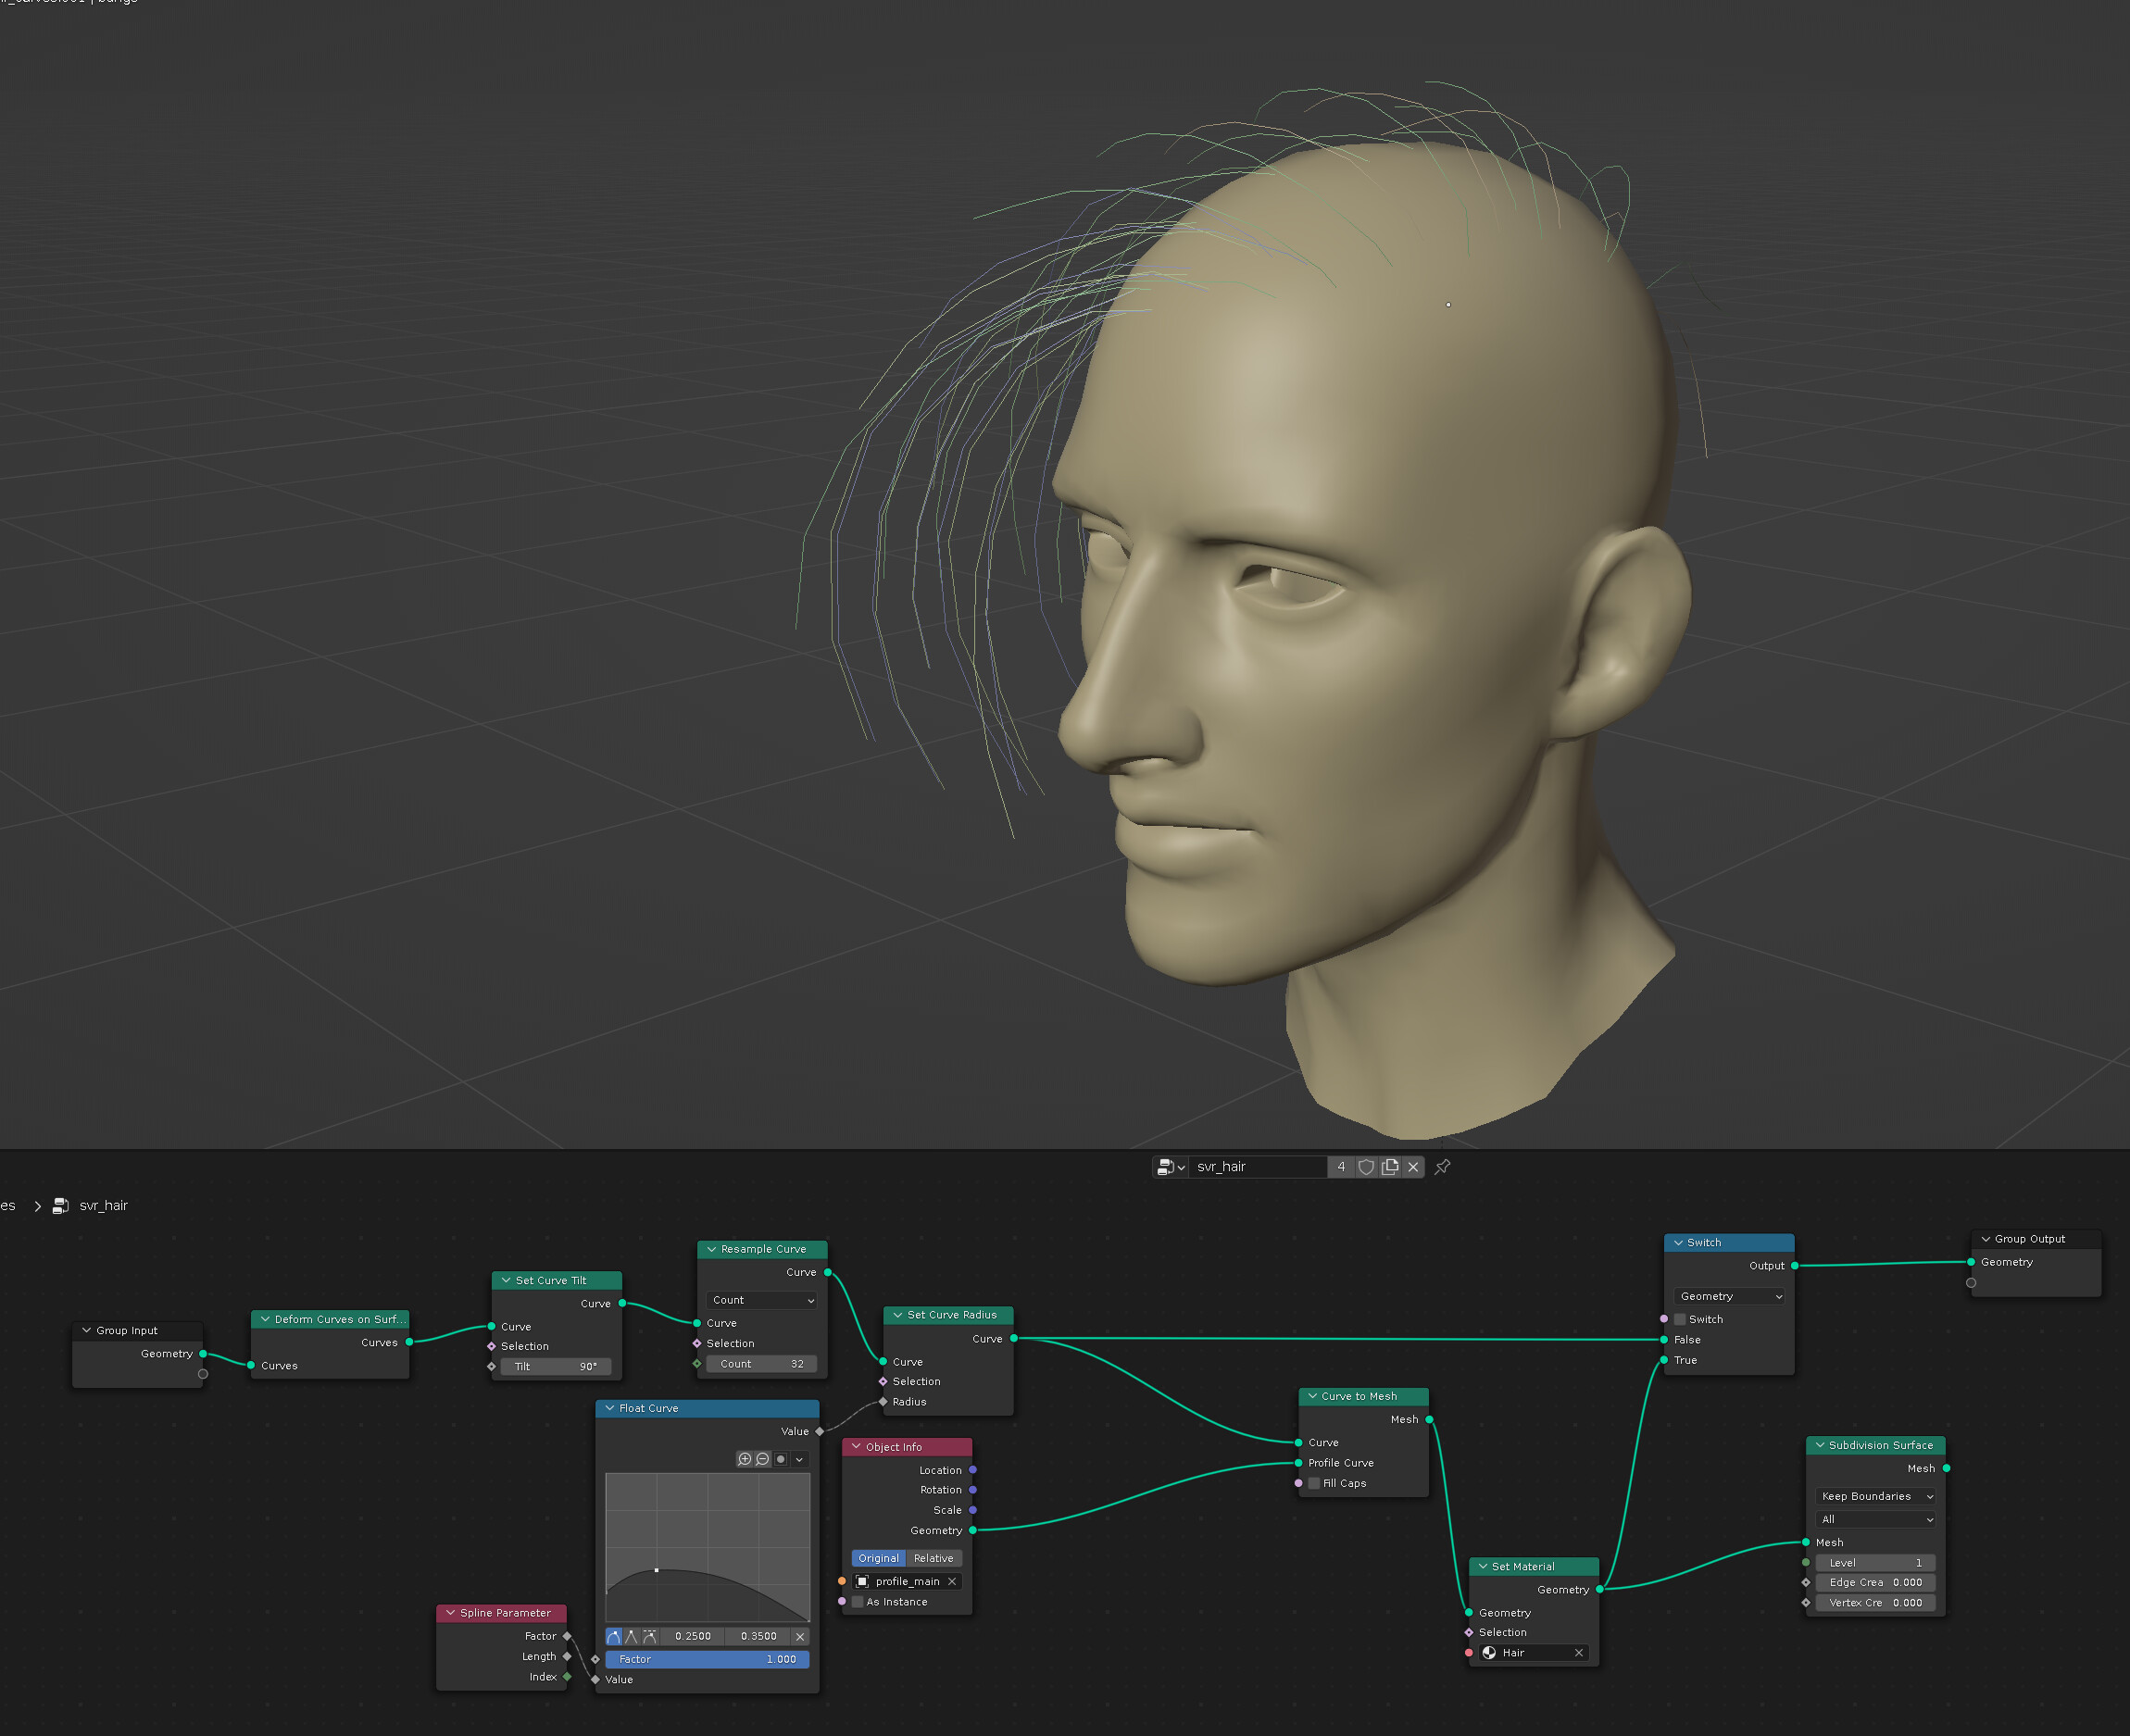Viewport: 2130px width, 1736px height.
Task: Select Original transform space in Object Info
Action: coord(878,1559)
